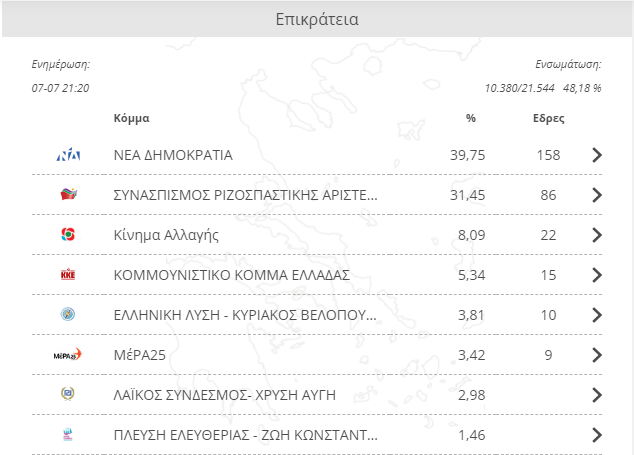Click the 10.380/21.544 count
634x455 pixels.
pyautogui.click(x=520, y=88)
